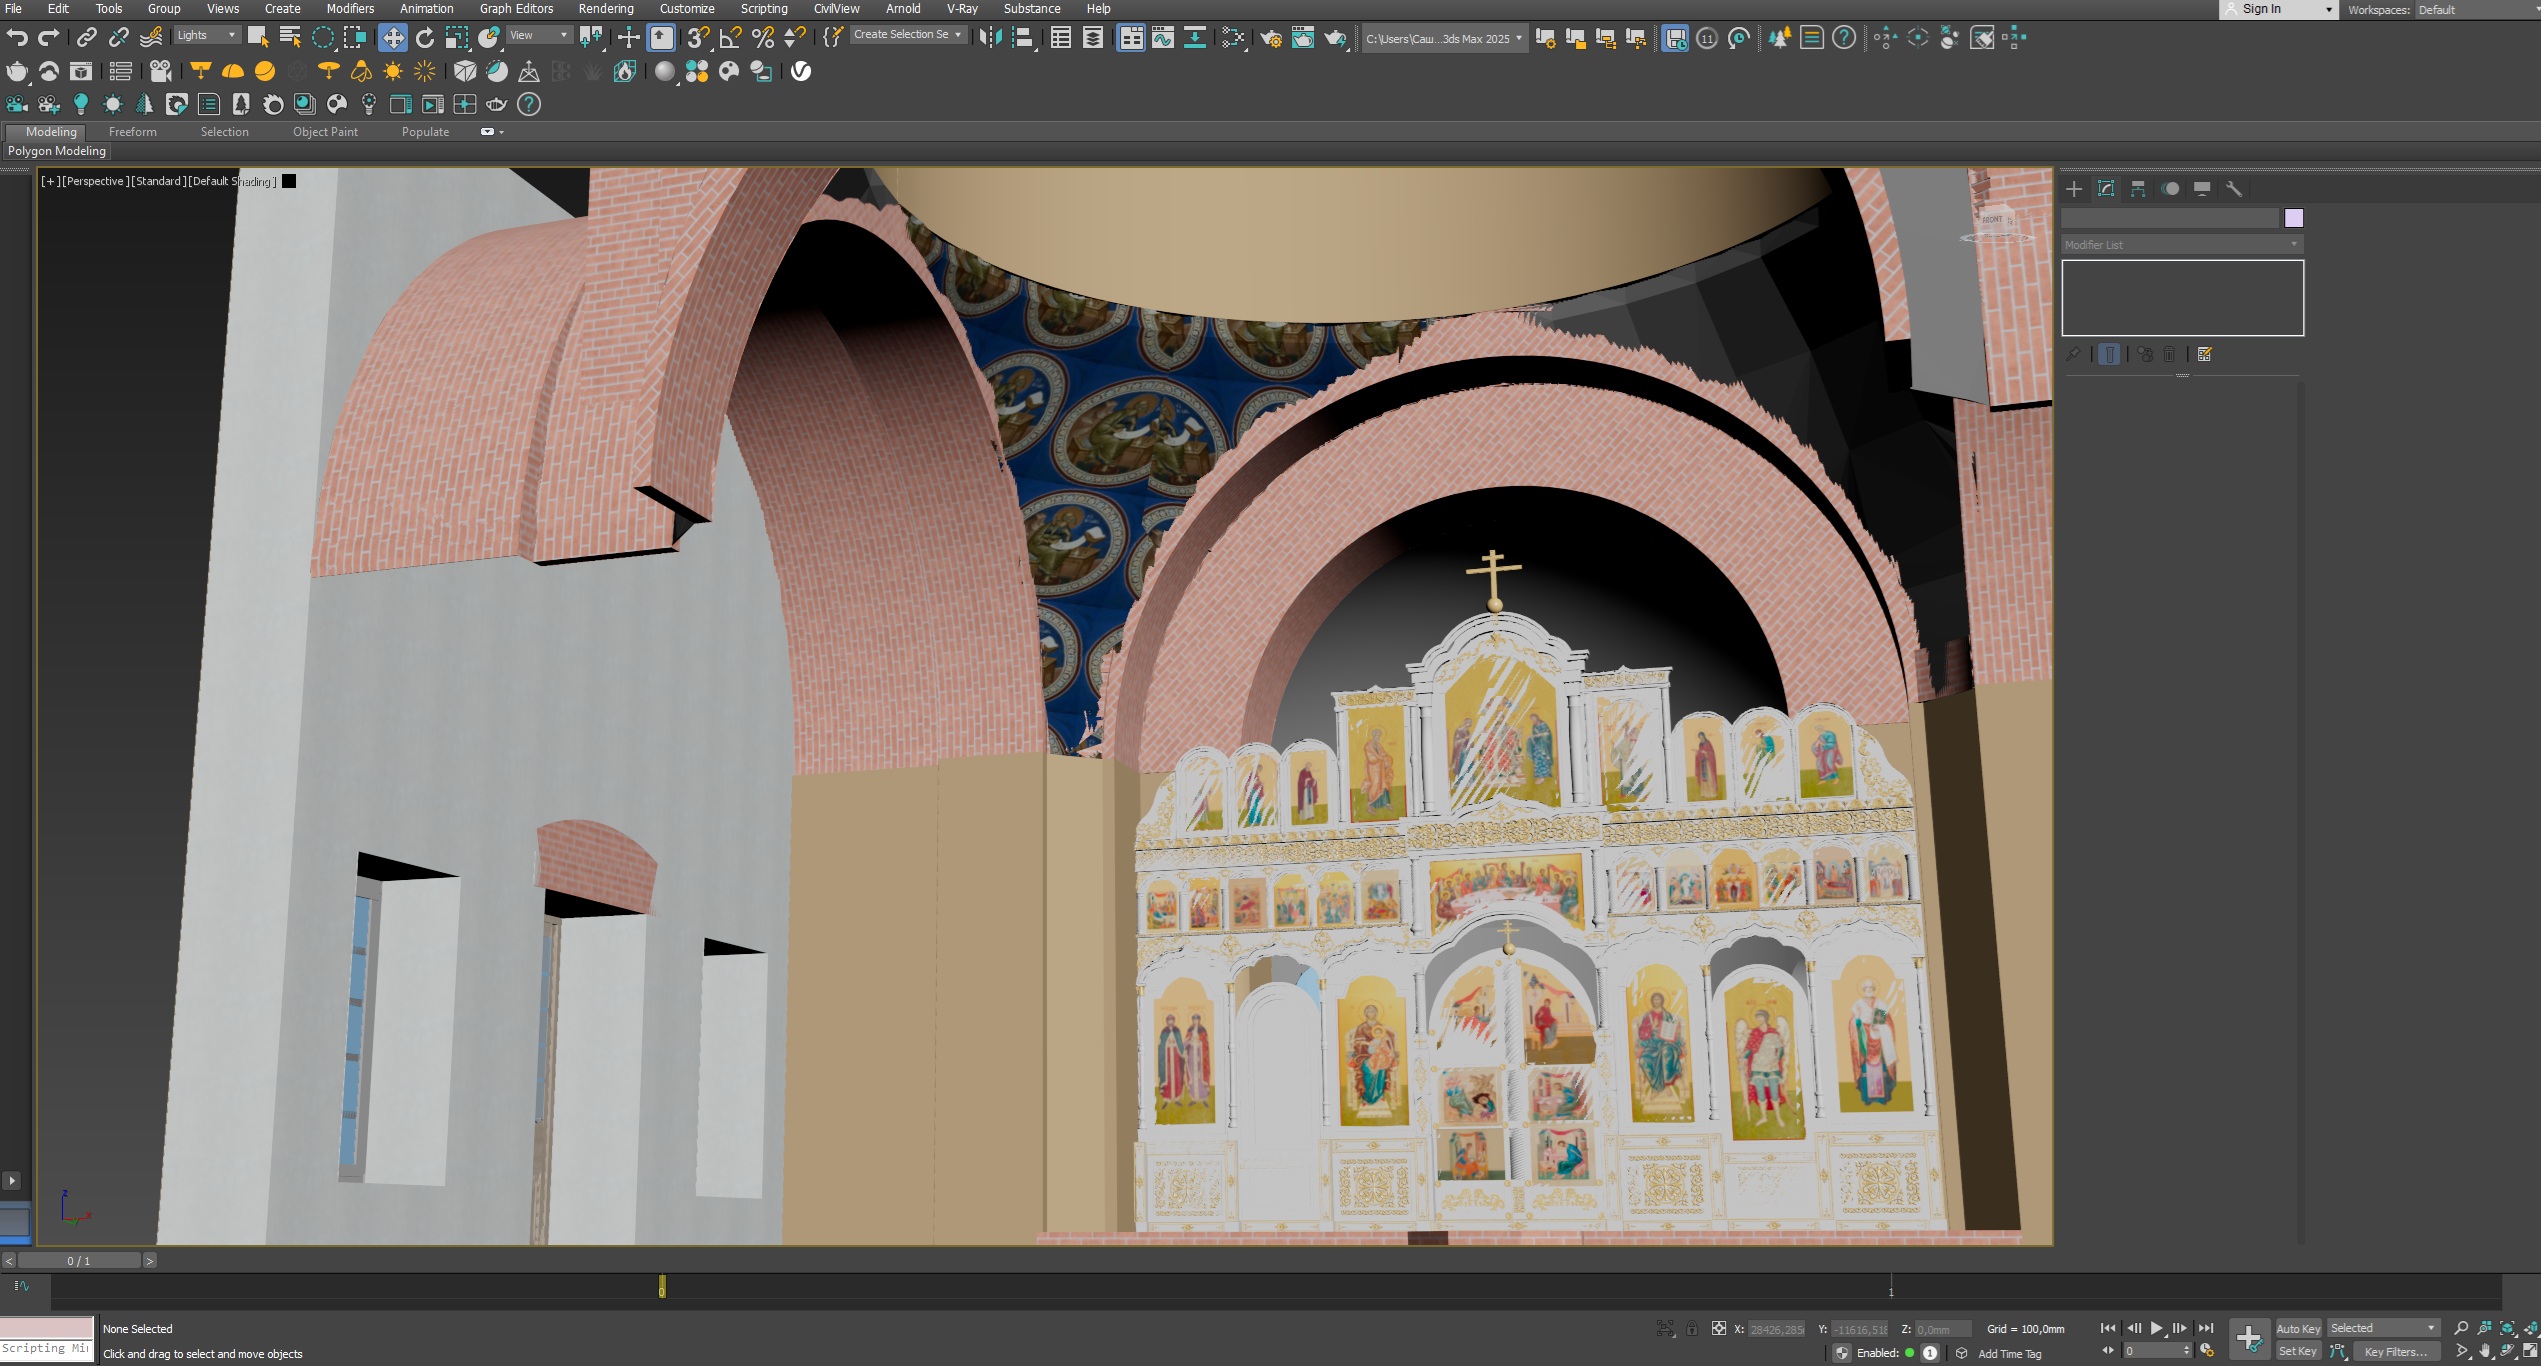Click the Mirror tool icon
The height and width of the screenshot is (1366, 2541).
(990, 38)
